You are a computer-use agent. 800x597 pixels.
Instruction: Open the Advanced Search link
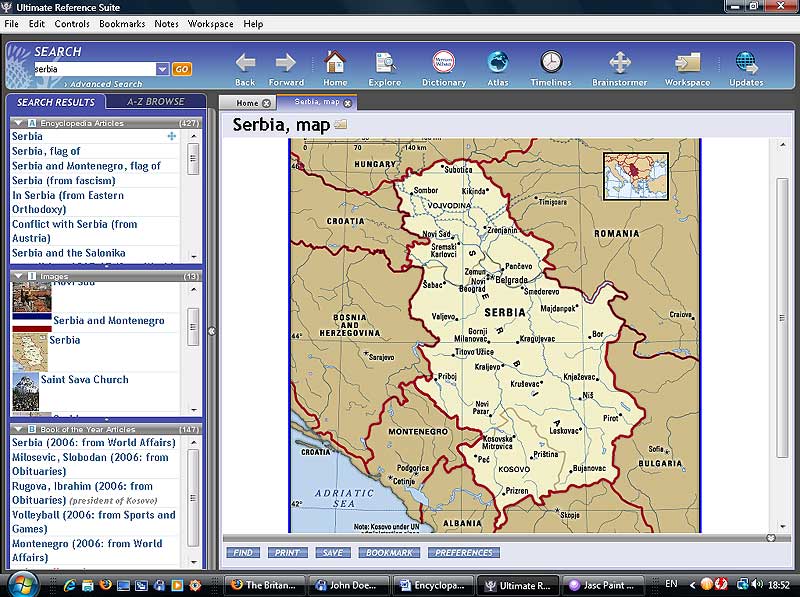pos(106,84)
